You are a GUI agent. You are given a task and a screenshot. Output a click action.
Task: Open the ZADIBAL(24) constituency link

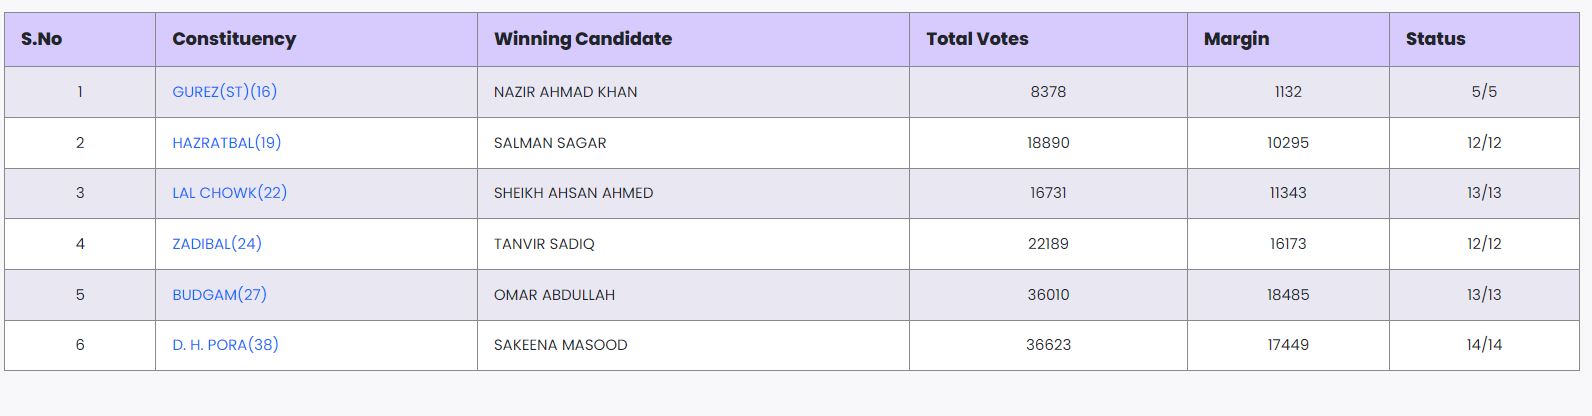tap(216, 244)
